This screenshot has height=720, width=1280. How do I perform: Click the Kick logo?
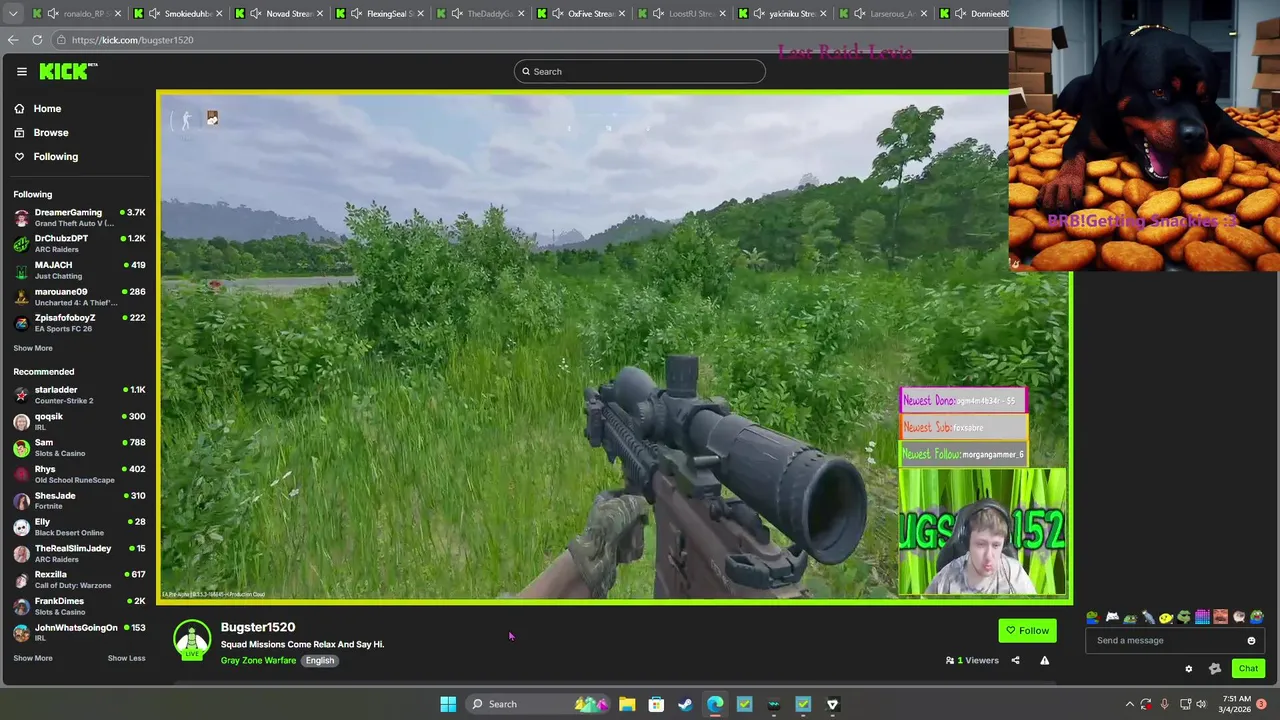click(67, 71)
